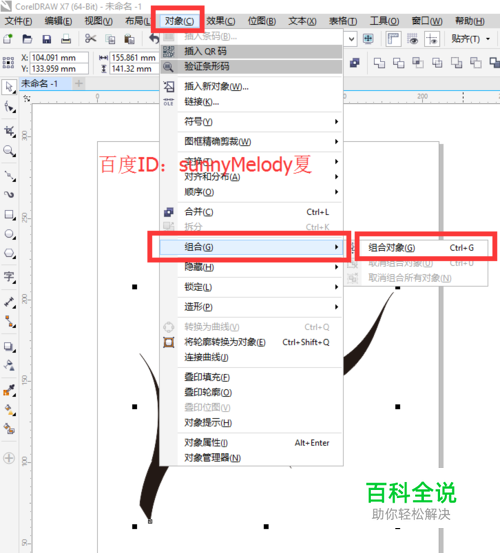The width and height of the screenshot is (500, 553).
Task: Click the Open folder icon
Action: pos(27,39)
